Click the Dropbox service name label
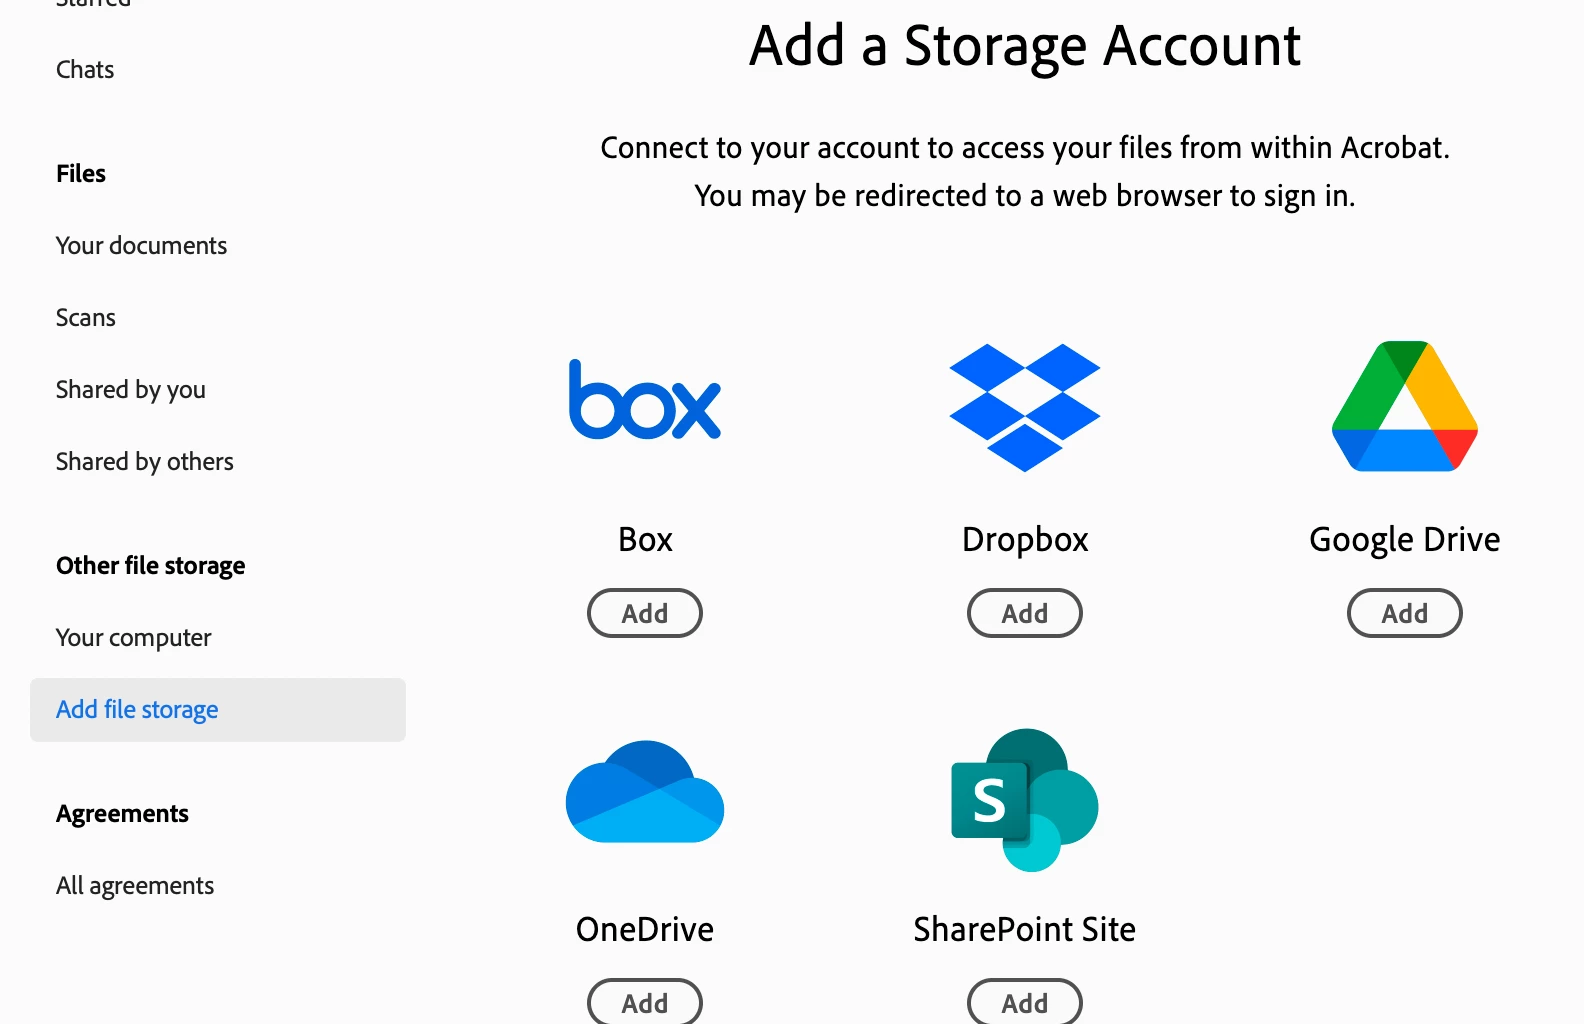1584x1024 pixels. [1025, 540]
